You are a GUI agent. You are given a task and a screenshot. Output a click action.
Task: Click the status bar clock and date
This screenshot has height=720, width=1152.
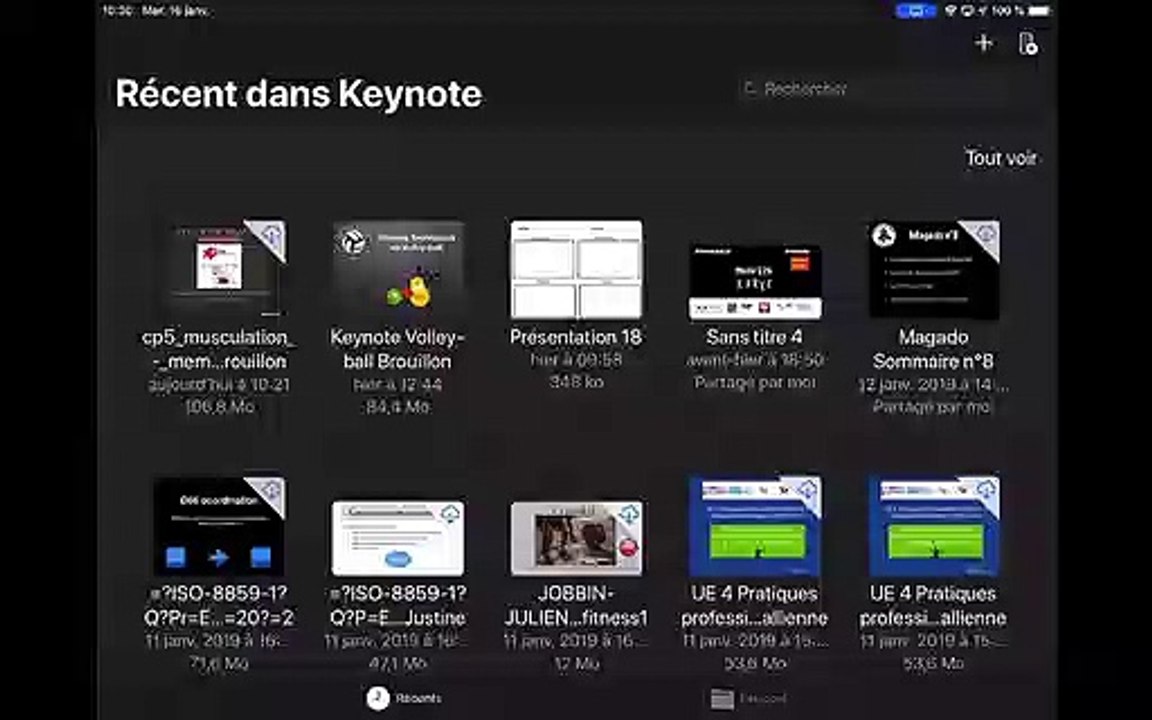point(155,11)
